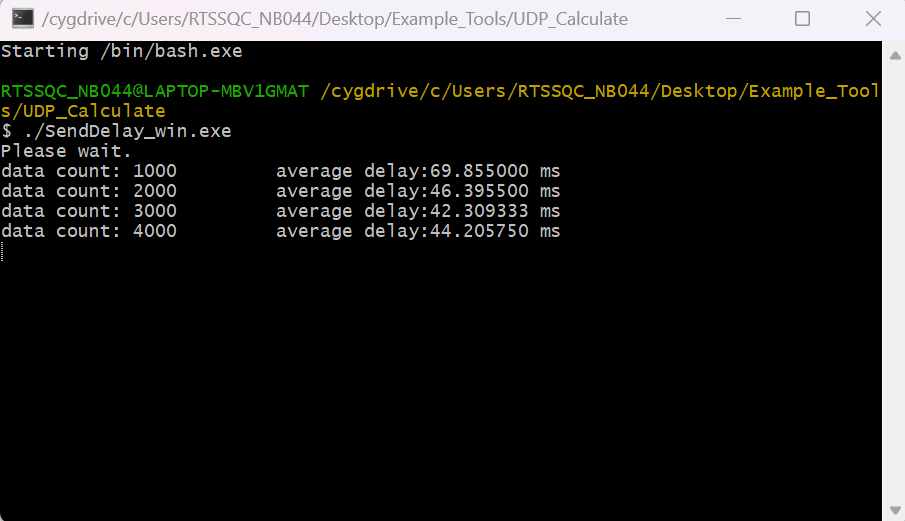Close the UDP_Calculate terminal window
The image size is (905, 521).
pyautogui.click(x=871, y=19)
